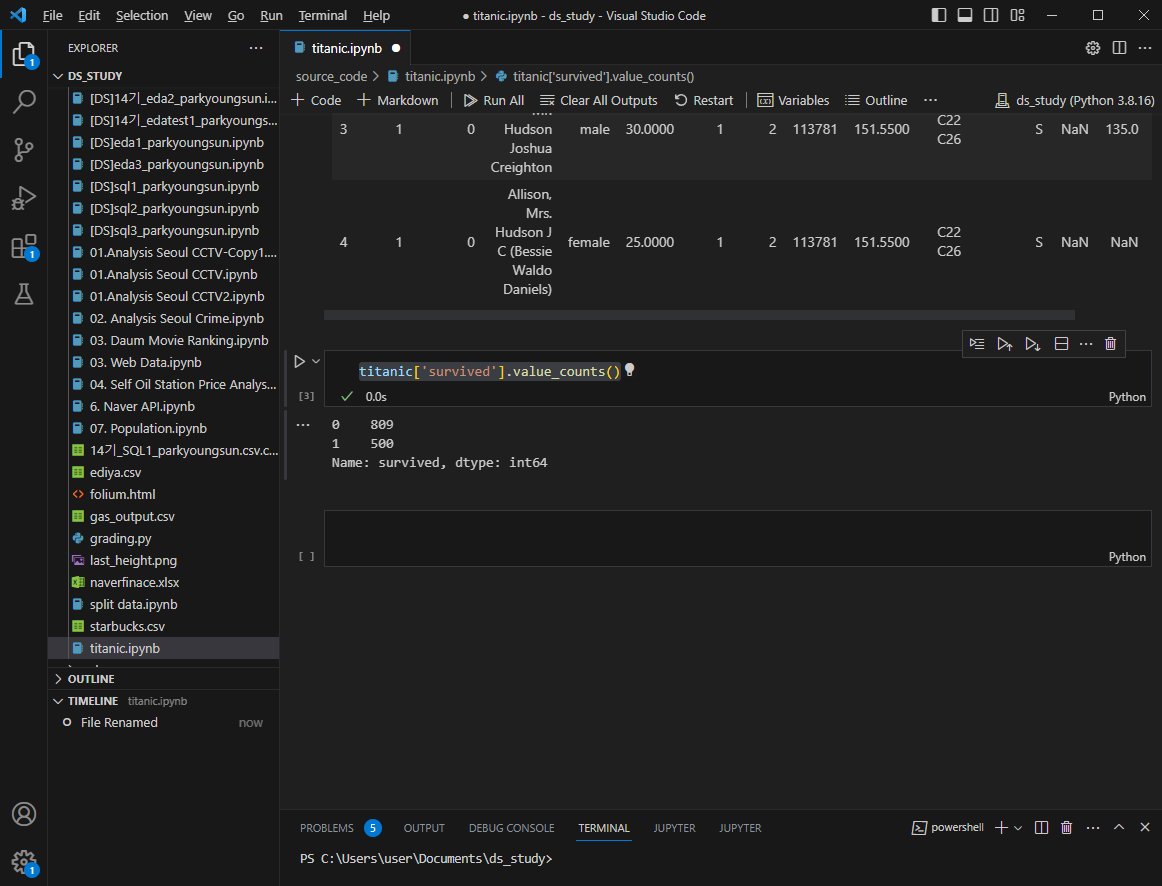1162x886 pixels.
Task: Open the Selection menu
Action: 142,16
